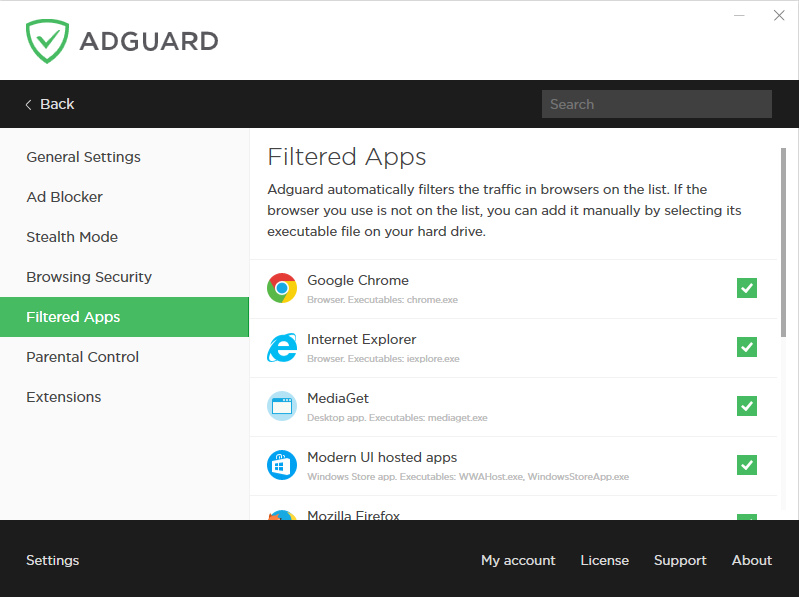Uncheck Google Chrome filtering checkbox
799x597 pixels.
(x=747, y=288)
